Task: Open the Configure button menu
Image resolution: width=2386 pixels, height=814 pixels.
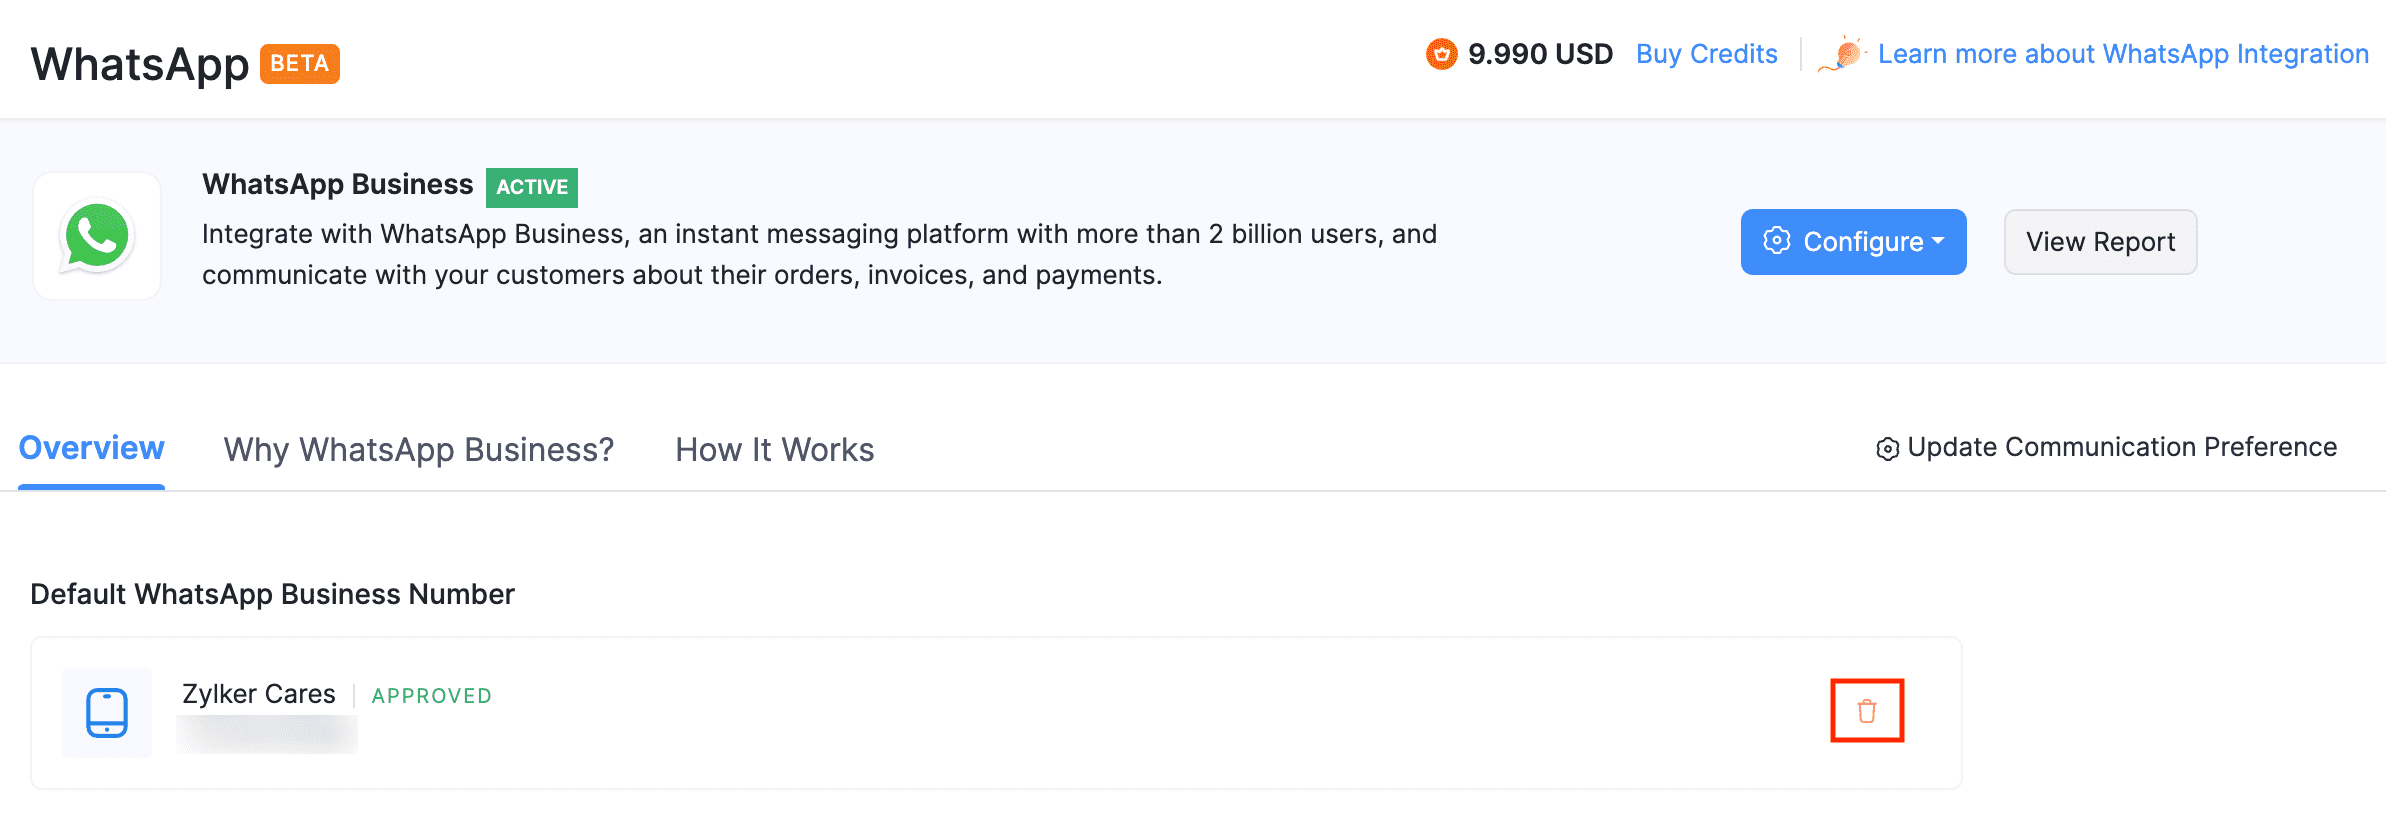Action: pyautogui.click(x=1852, y=242)
